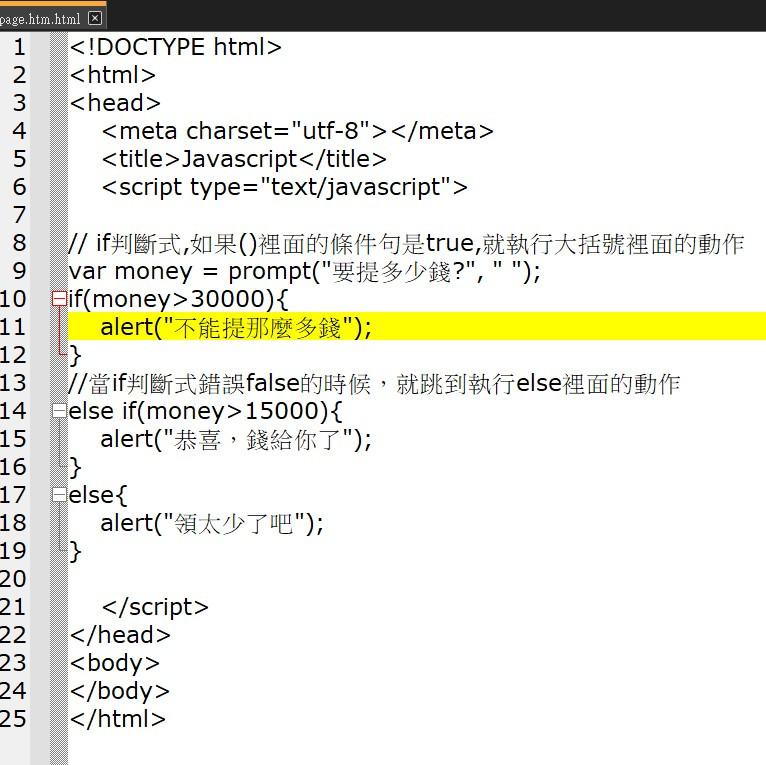Select the page.htm.html file tab
766x765 pixels.
tap(53, 18)
